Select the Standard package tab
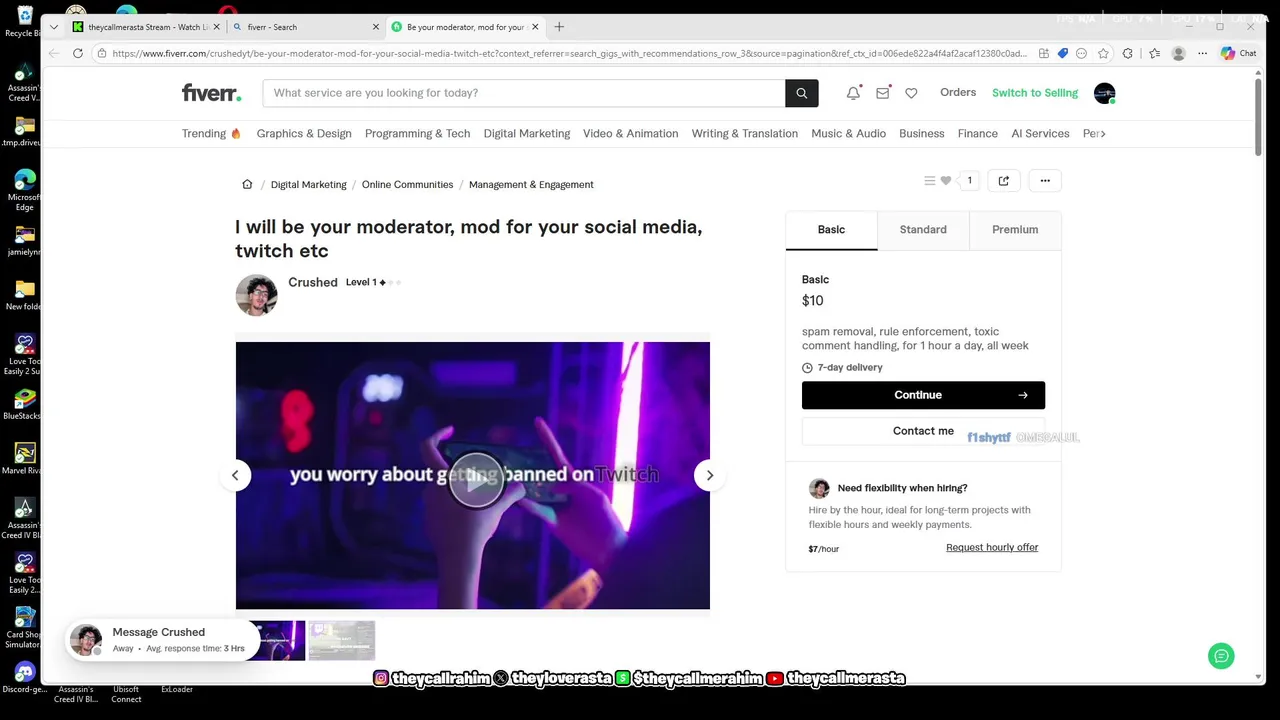 click(923, 230)
